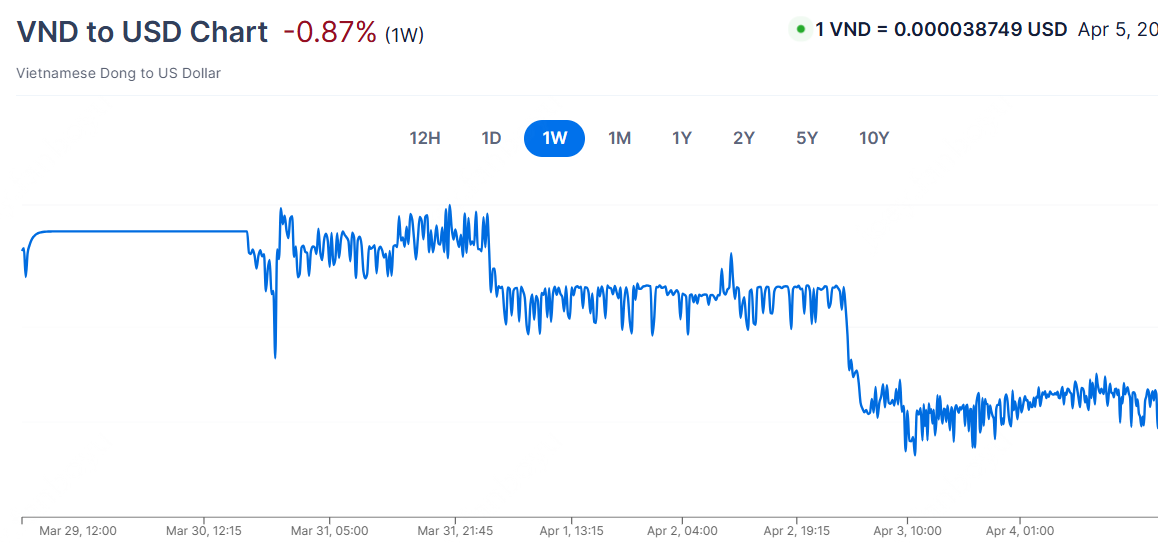Click the green live status dot
This screenshot has width=1158, height=543.
point(800,29)
